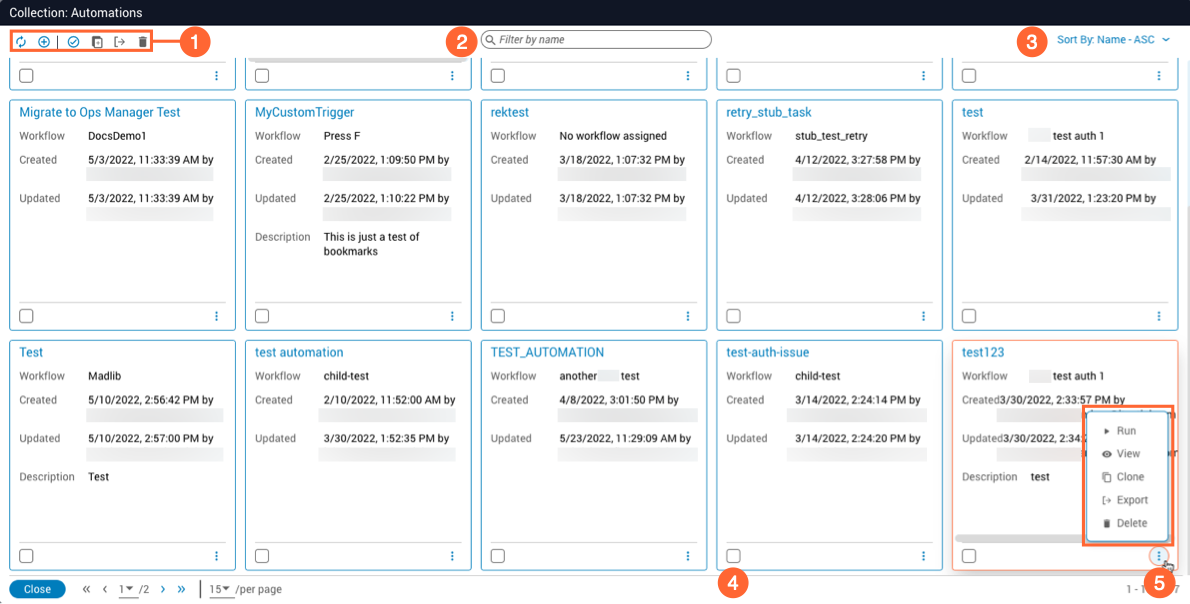Open the Migrate to Ops Manager Test link
The width and height of the screenshot is (1190, 604).
coord(99,112)
